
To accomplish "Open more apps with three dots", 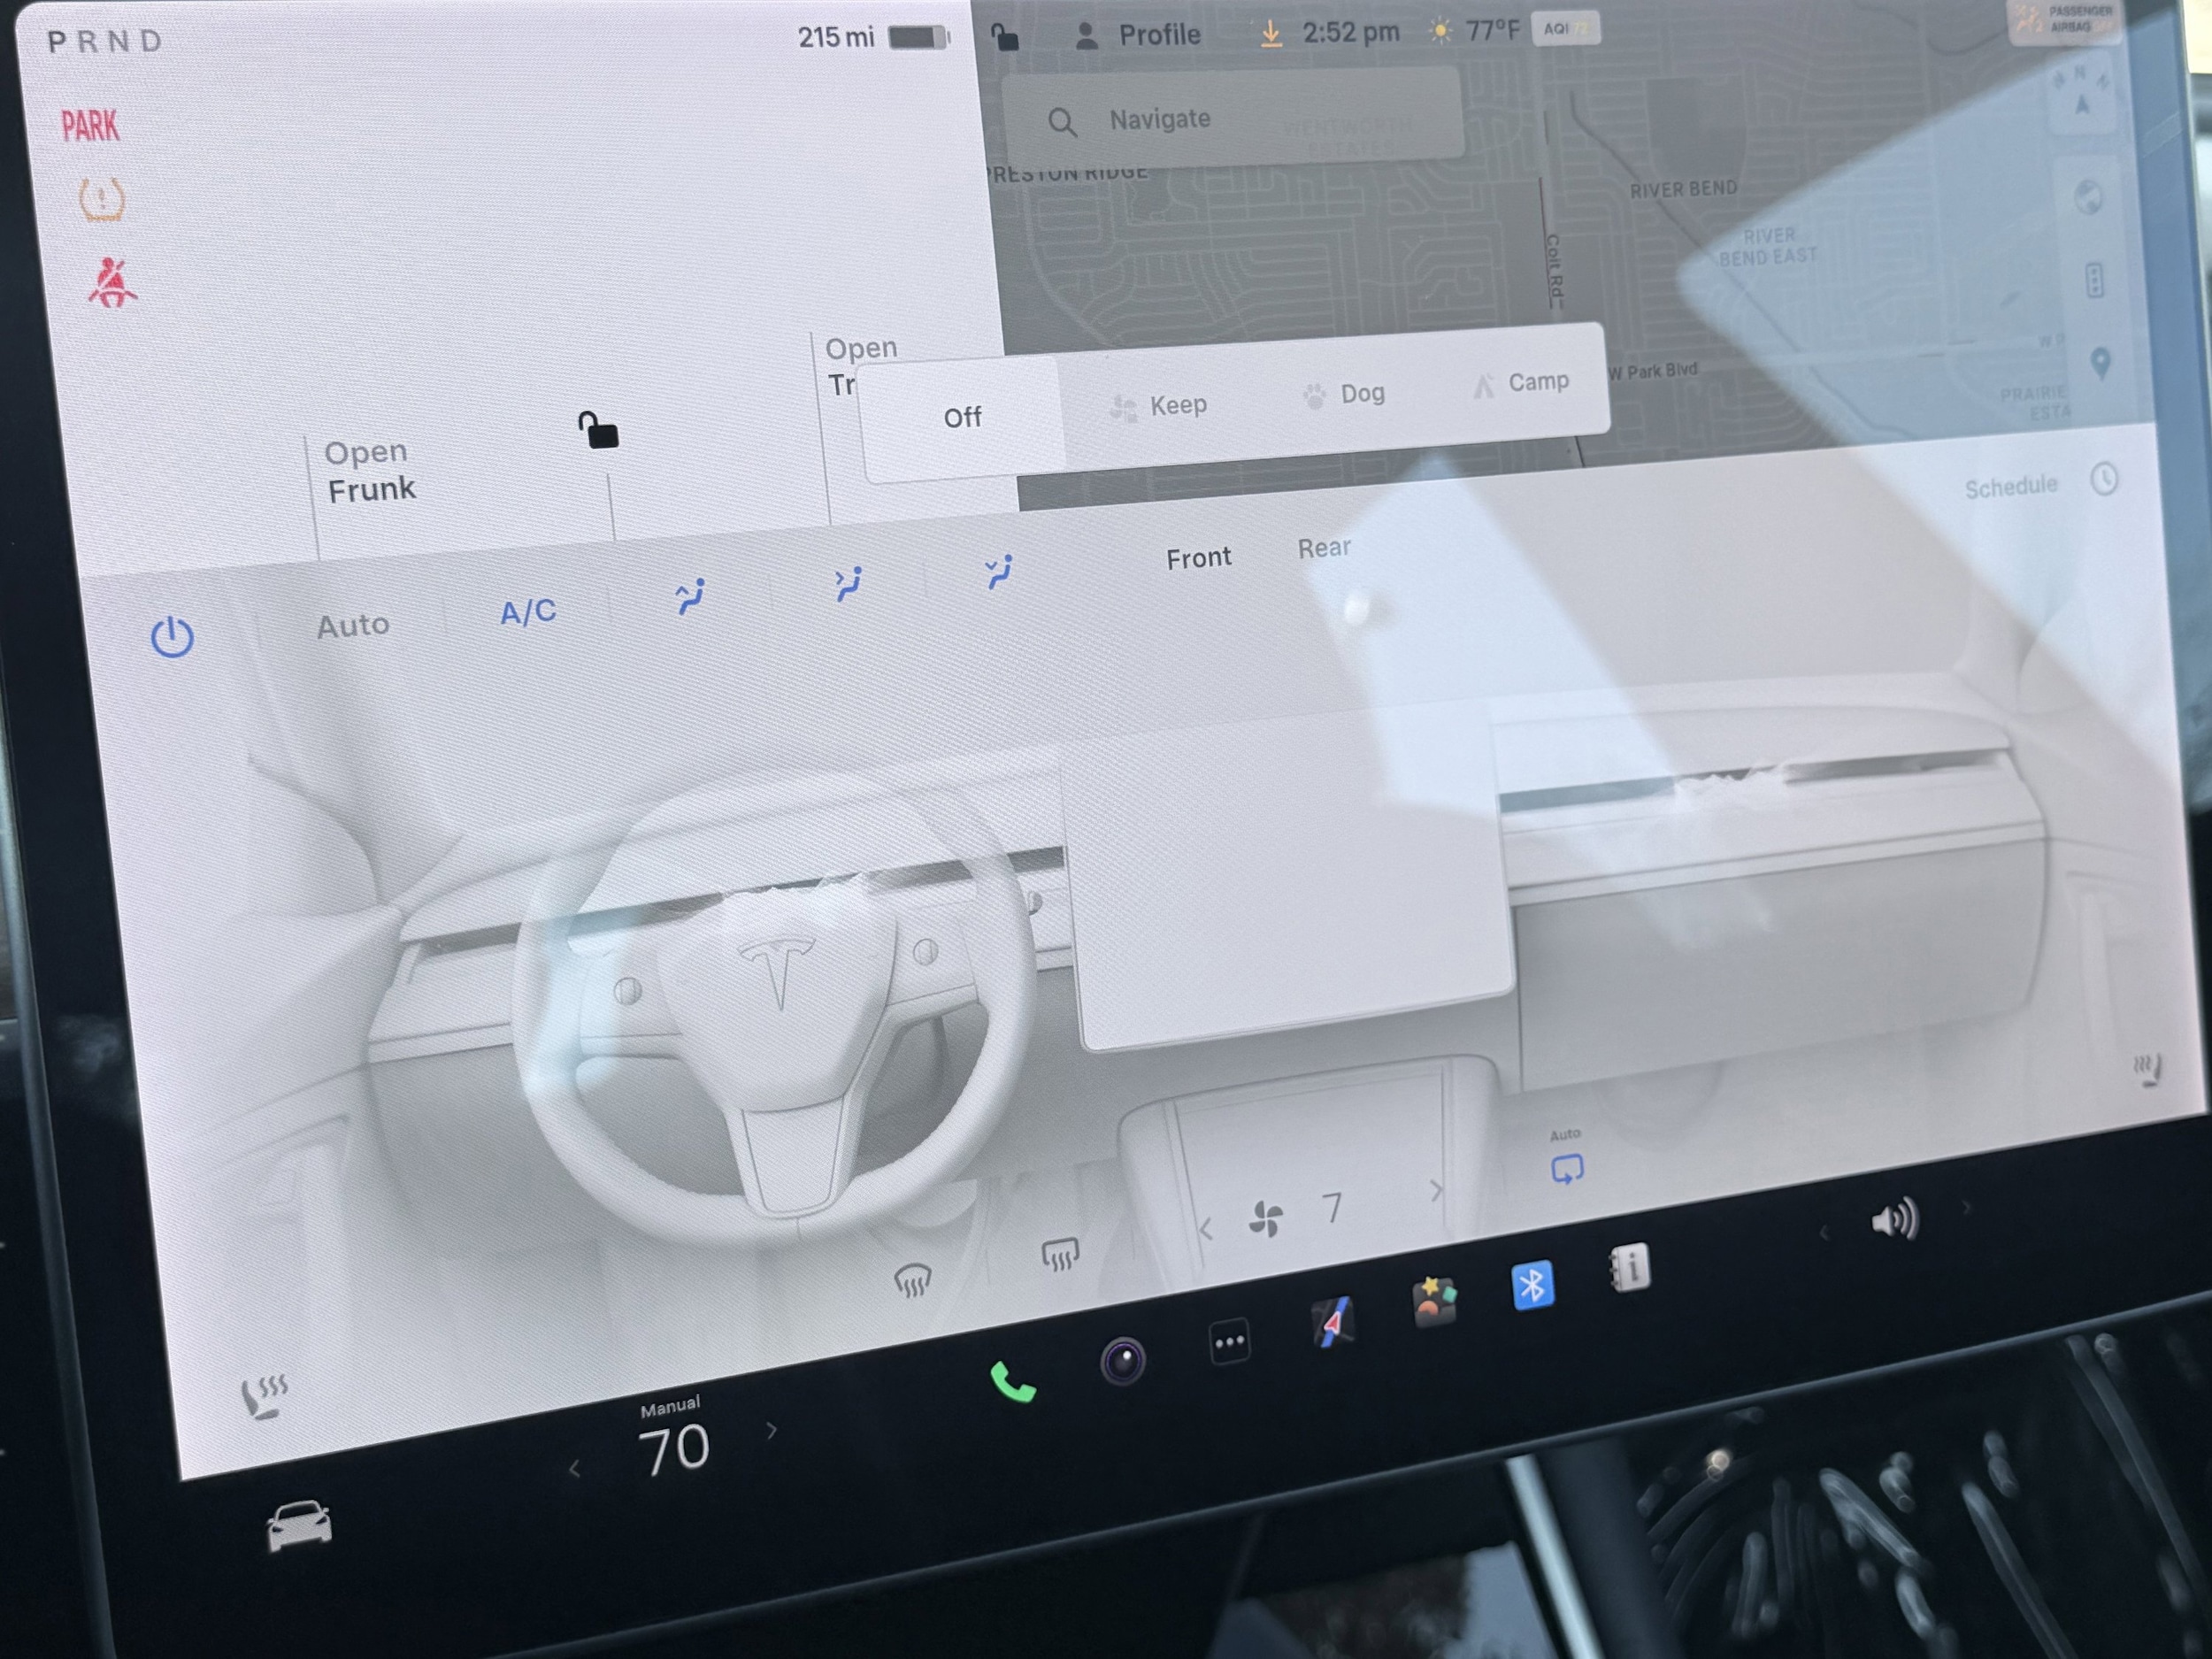I will pyautogui.click(x=1229, y=1342).
